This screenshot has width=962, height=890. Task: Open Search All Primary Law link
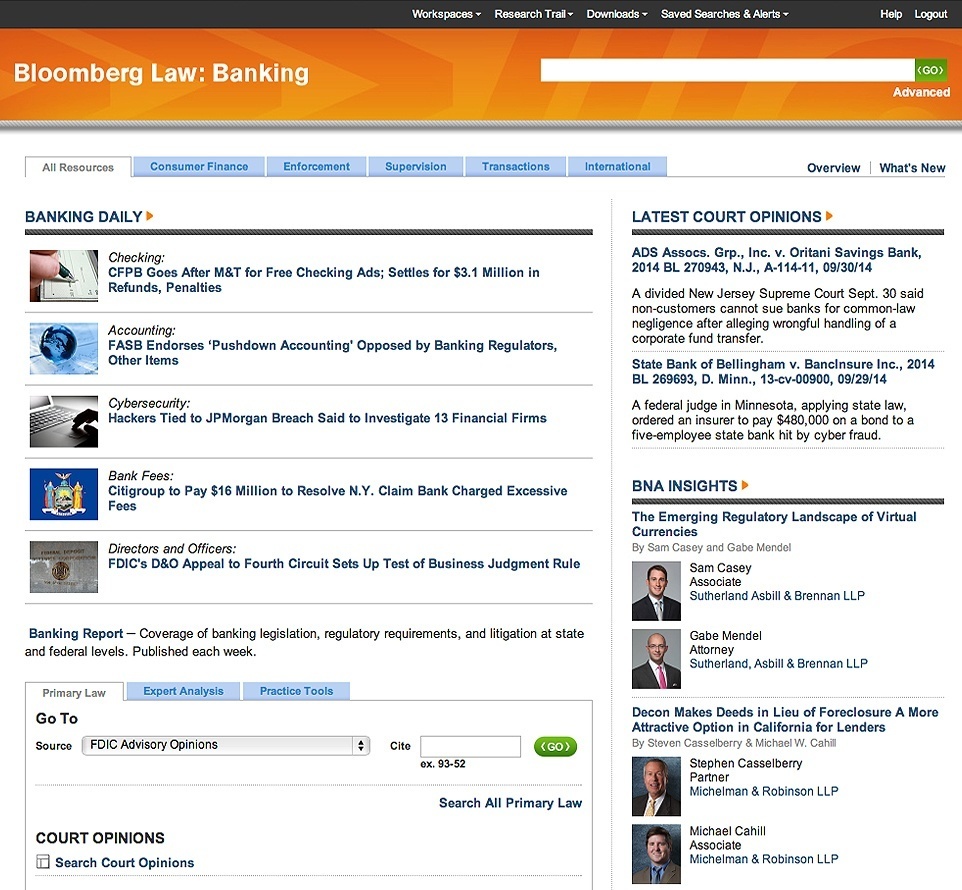click(510, 803)
